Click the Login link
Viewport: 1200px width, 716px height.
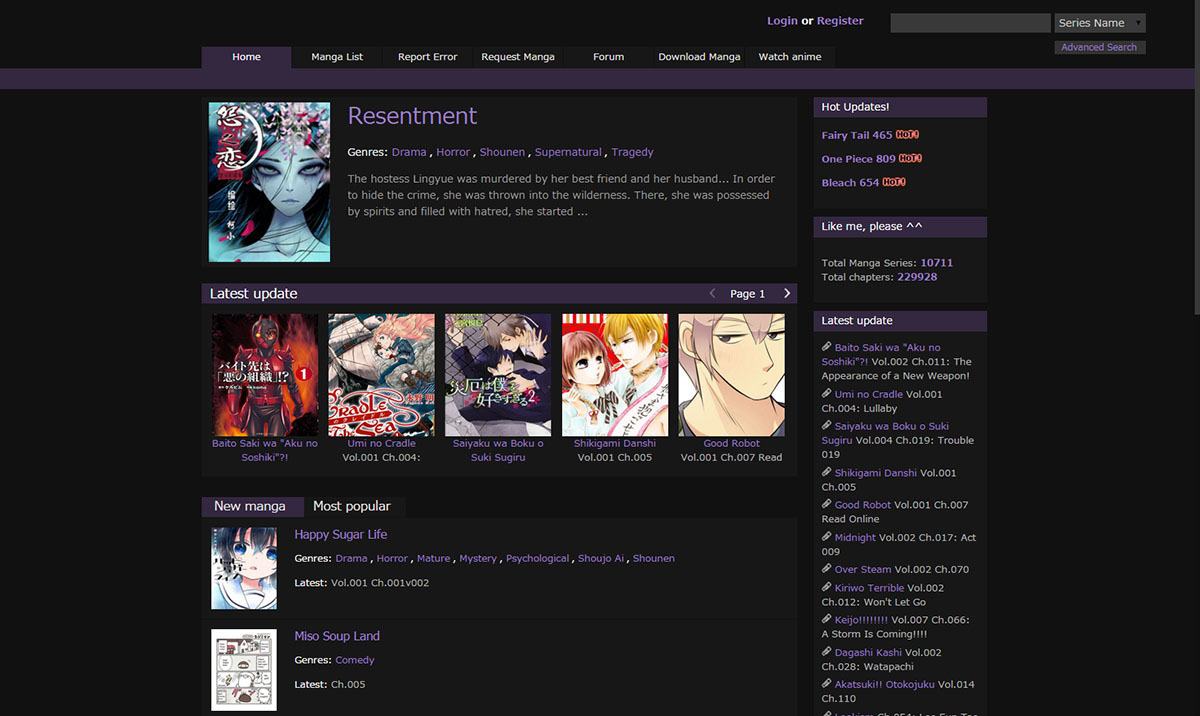(782, 21)
